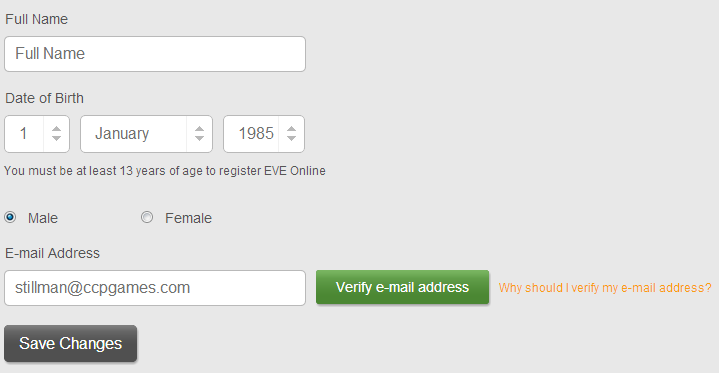Screen dimensions: 719x373
Task: Click the Female option label text
Action: click(x=188, y=218)
